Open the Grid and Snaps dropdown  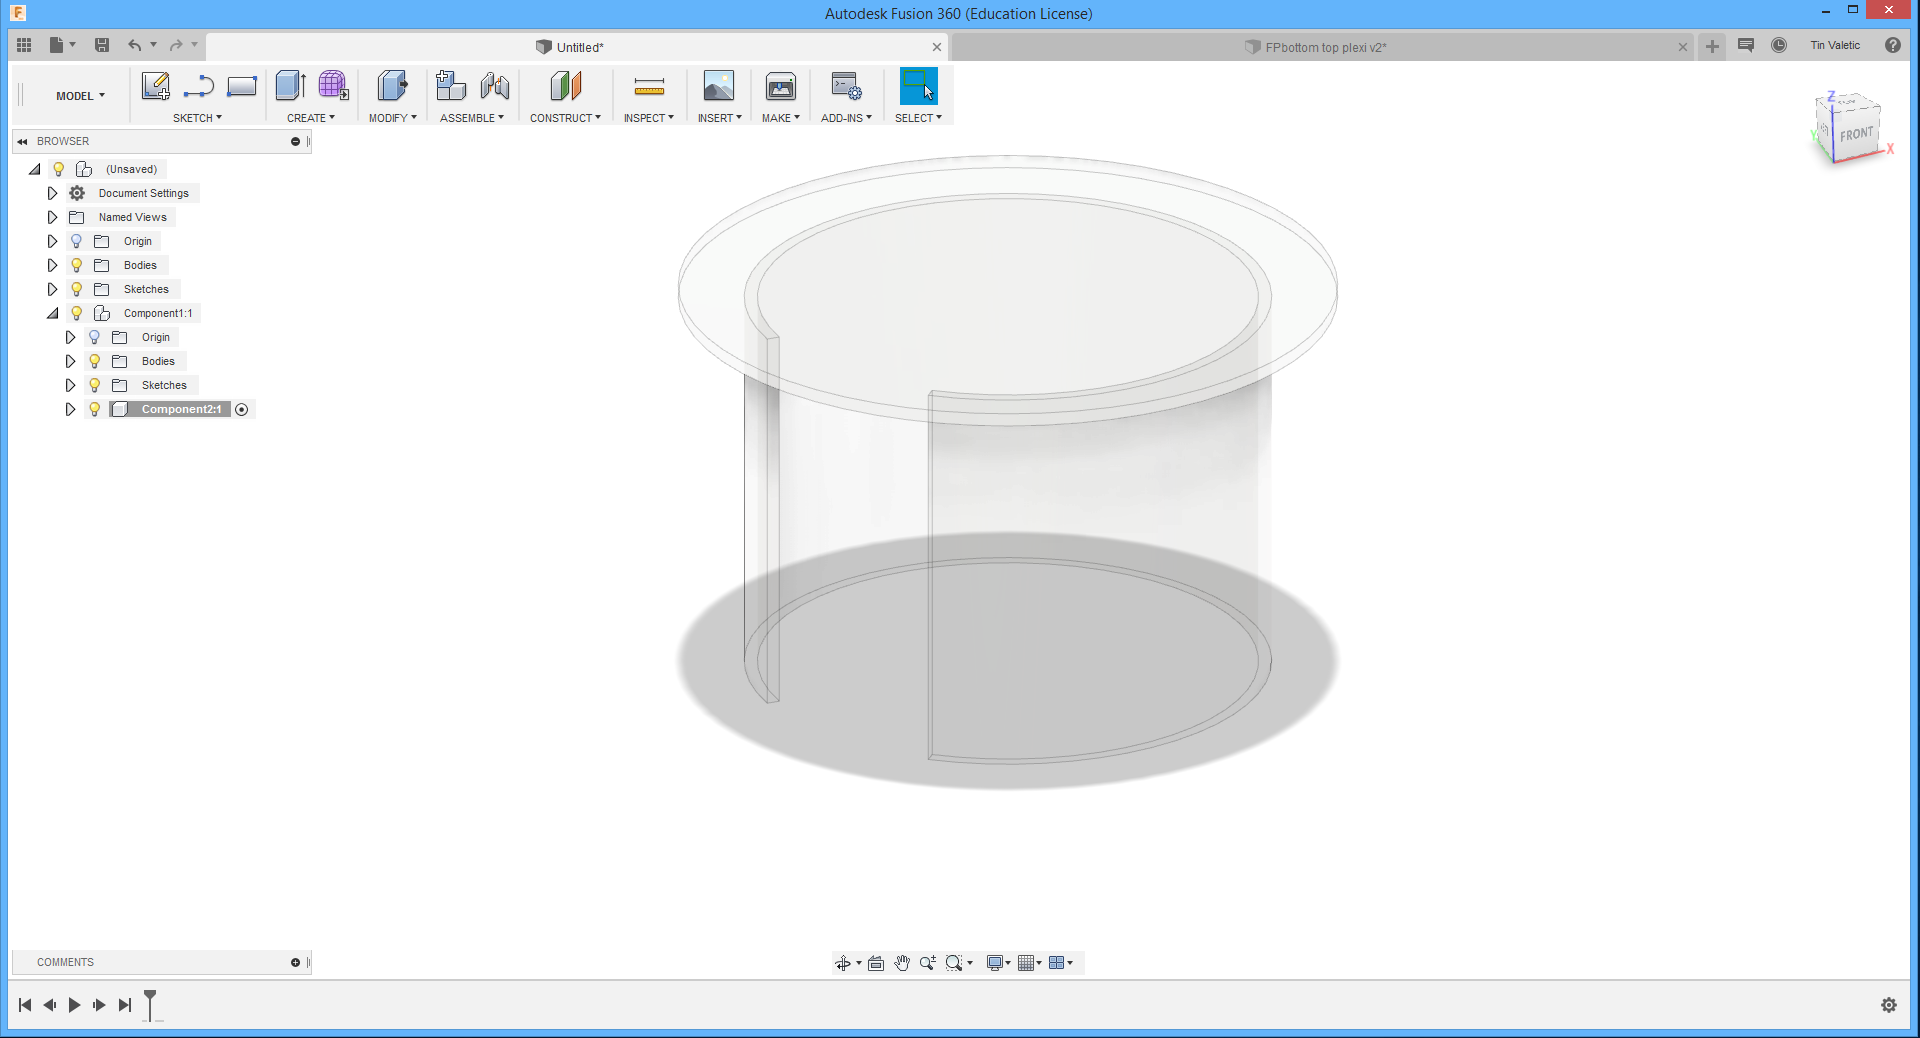pos(1029,963)
